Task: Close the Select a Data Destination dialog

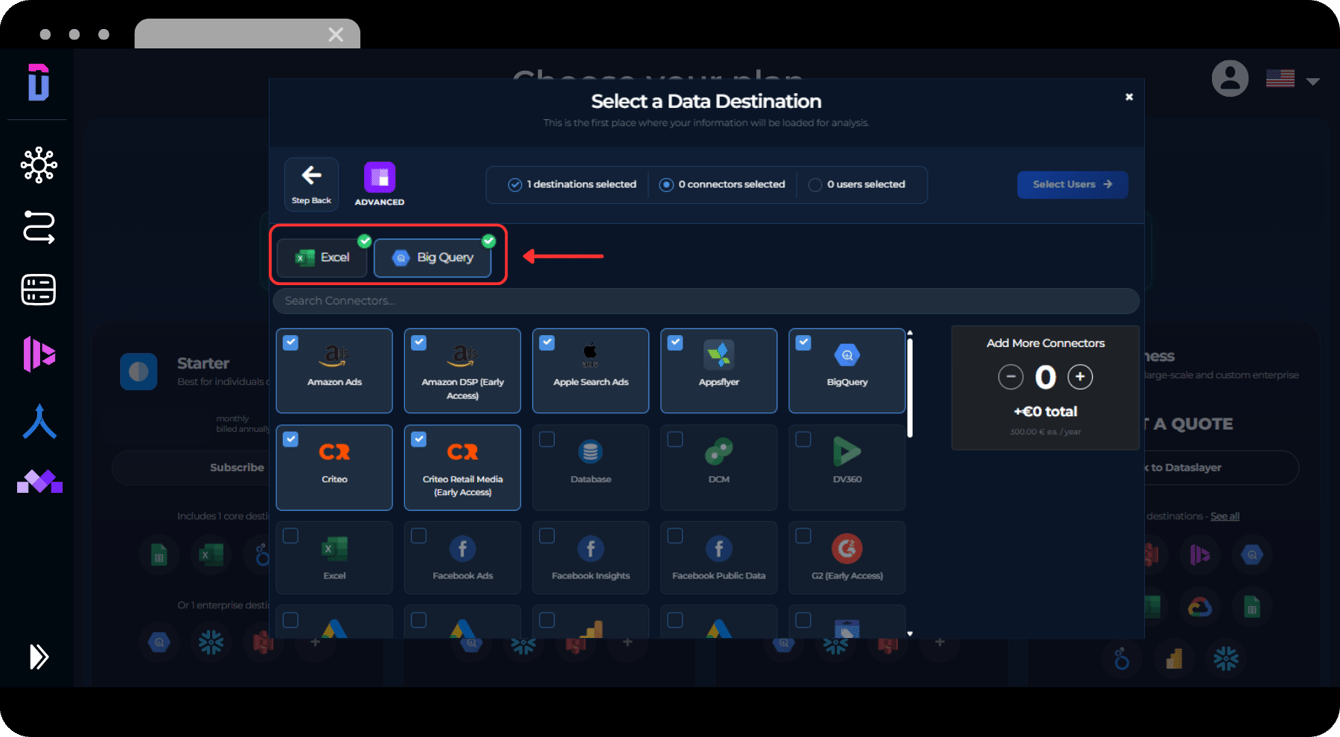Action: (x=1129, y=97)
